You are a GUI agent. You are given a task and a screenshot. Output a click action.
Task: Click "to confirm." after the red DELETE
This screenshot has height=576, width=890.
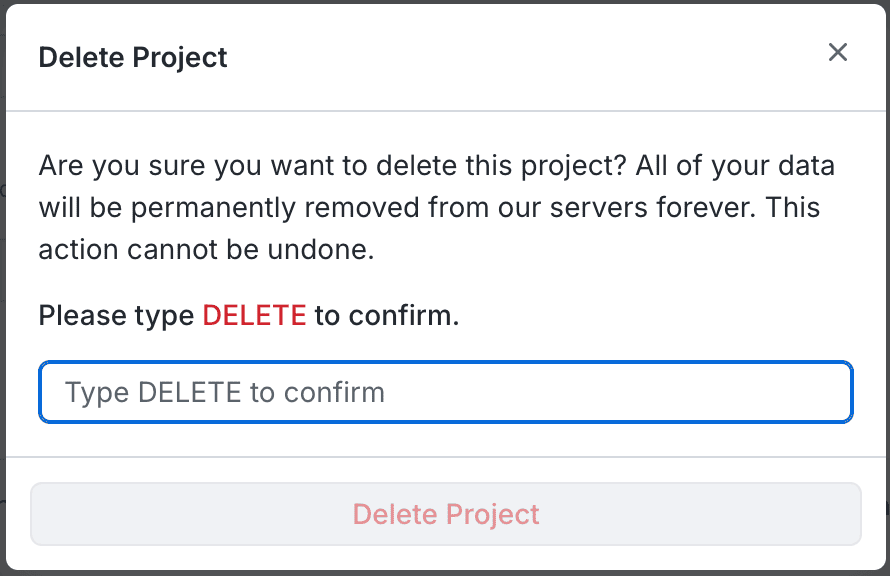[x=386, y=316]
